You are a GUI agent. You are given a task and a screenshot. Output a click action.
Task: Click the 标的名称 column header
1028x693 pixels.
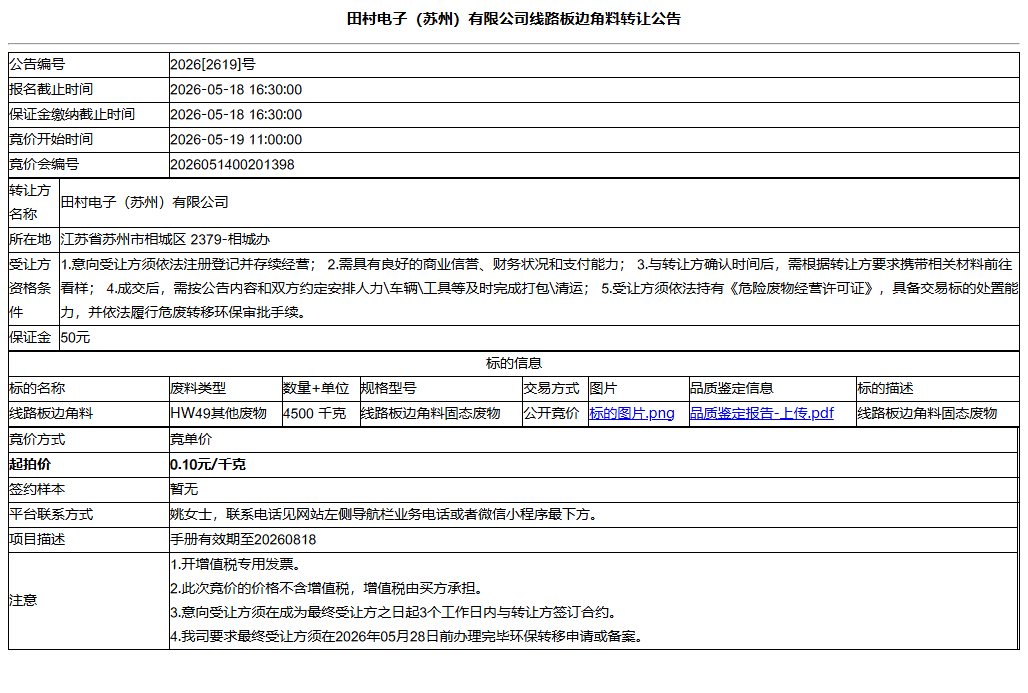(89, 389)
